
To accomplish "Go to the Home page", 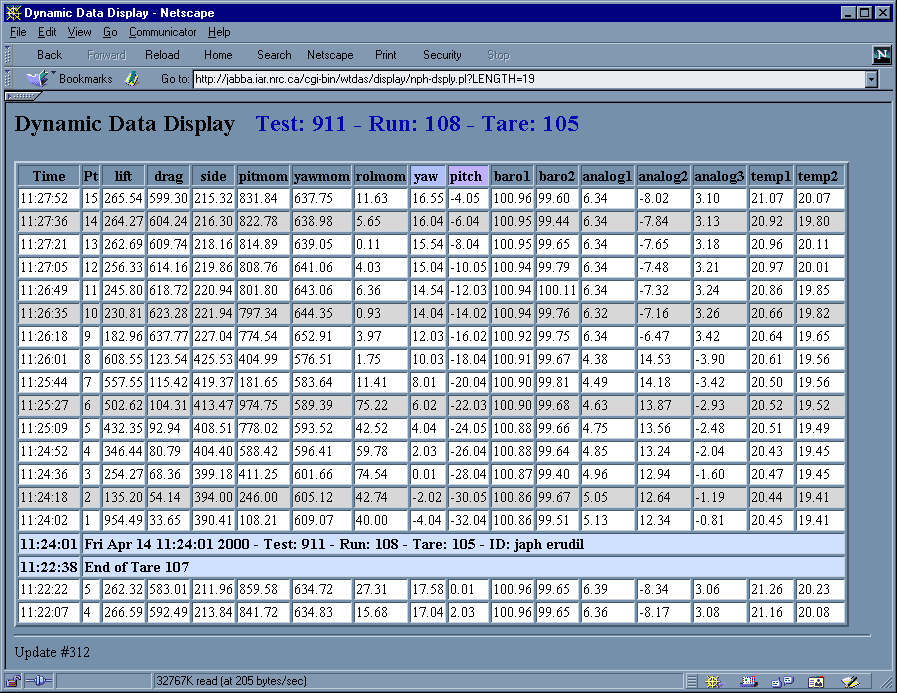I will coord(218,55).
